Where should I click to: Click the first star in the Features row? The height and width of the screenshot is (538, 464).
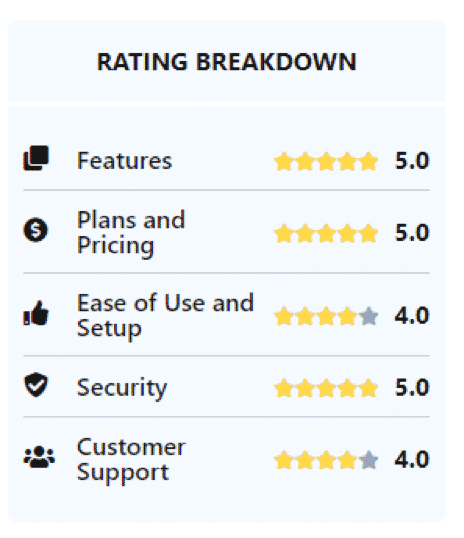[x=284, y=161]
